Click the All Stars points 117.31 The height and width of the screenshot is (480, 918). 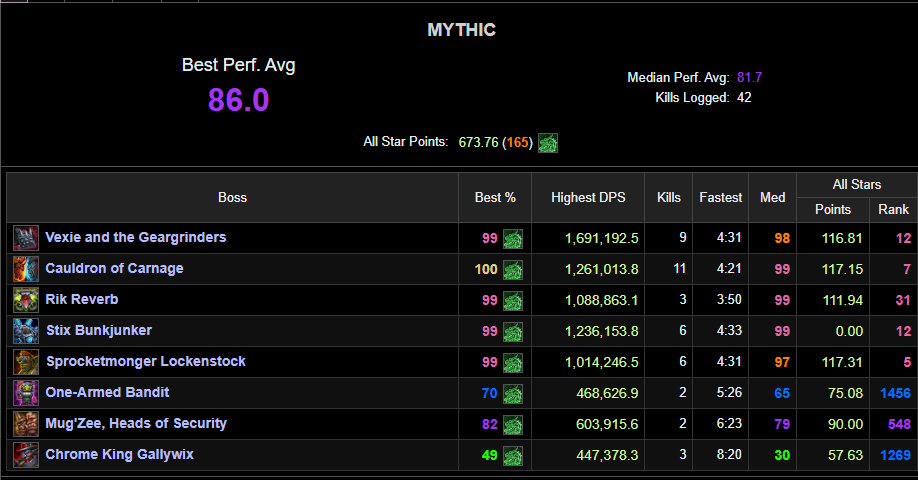[x=842, y=362]
